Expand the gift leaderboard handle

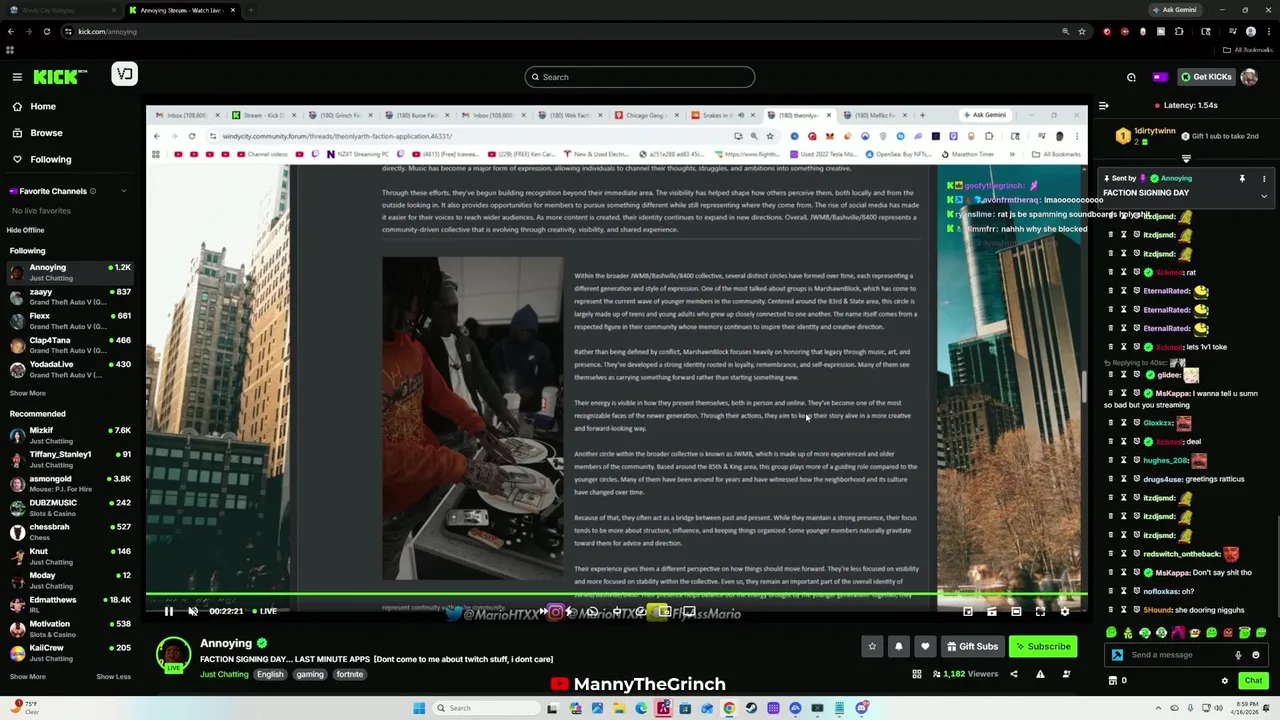[1186, 159]
